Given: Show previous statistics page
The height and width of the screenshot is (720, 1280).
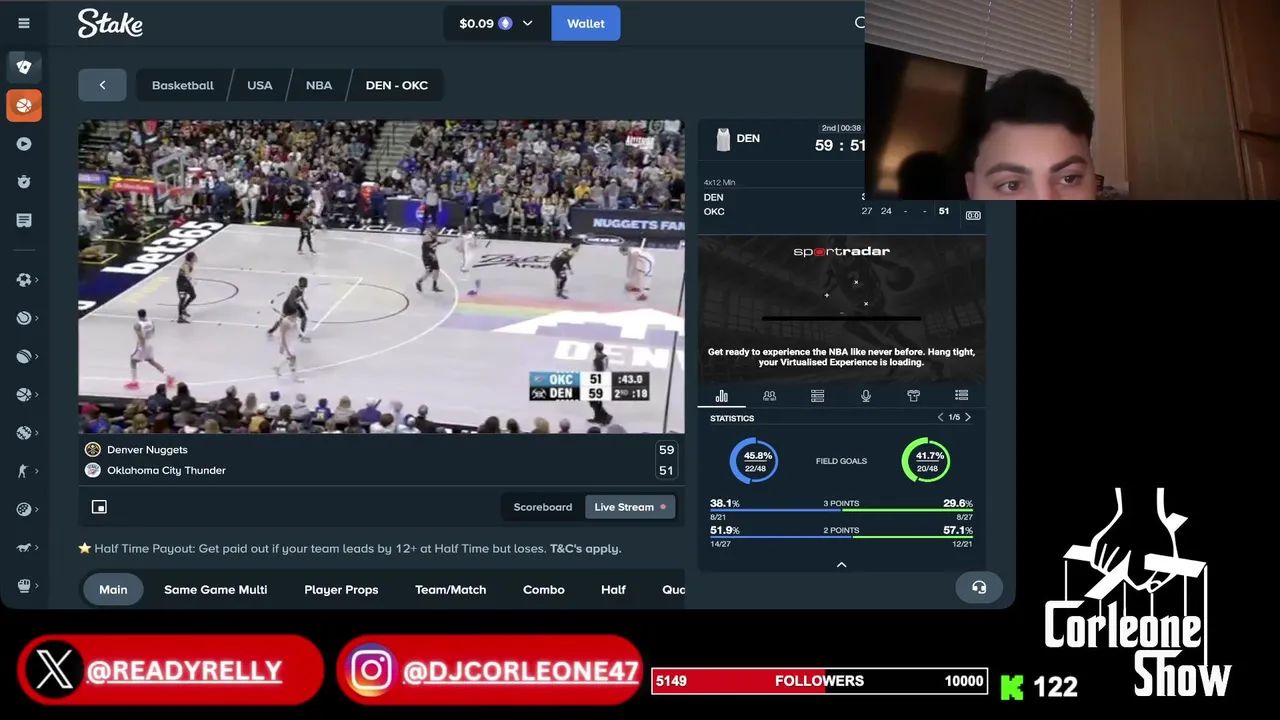Looking at the screenshot, I should pyautogui.click(x=940, y=417).
